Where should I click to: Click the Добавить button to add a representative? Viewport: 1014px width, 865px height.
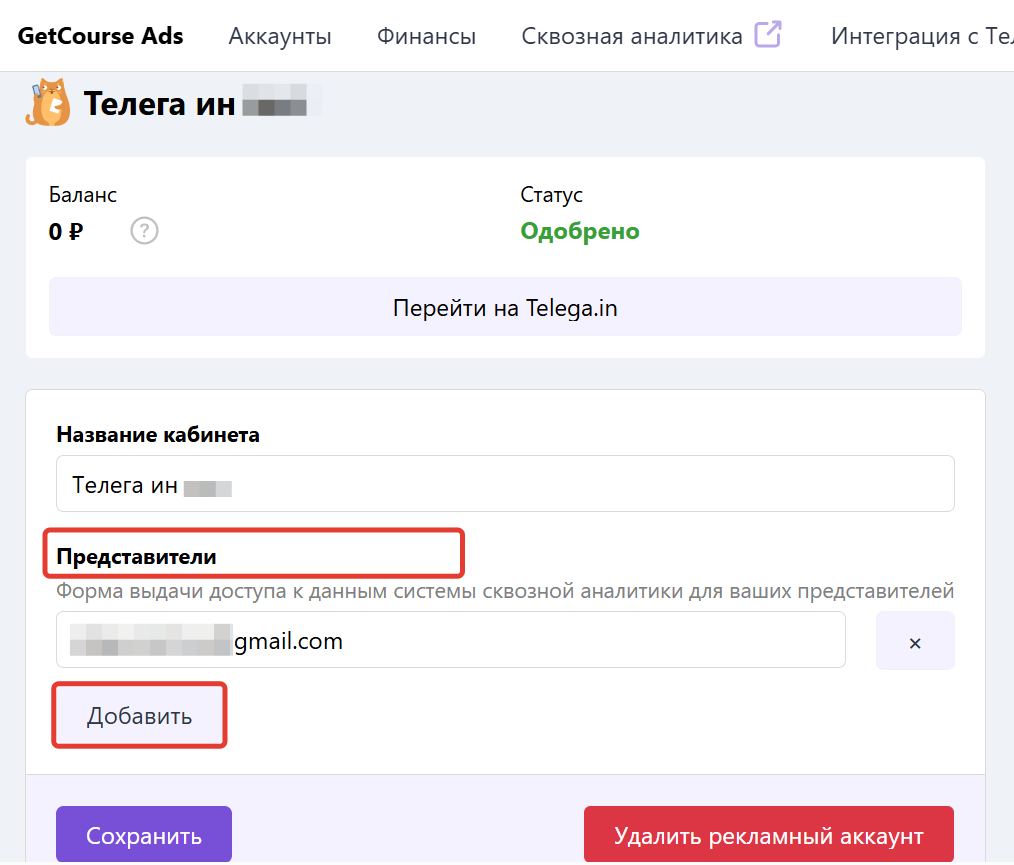pyautogui.click(x=138, y=714)
